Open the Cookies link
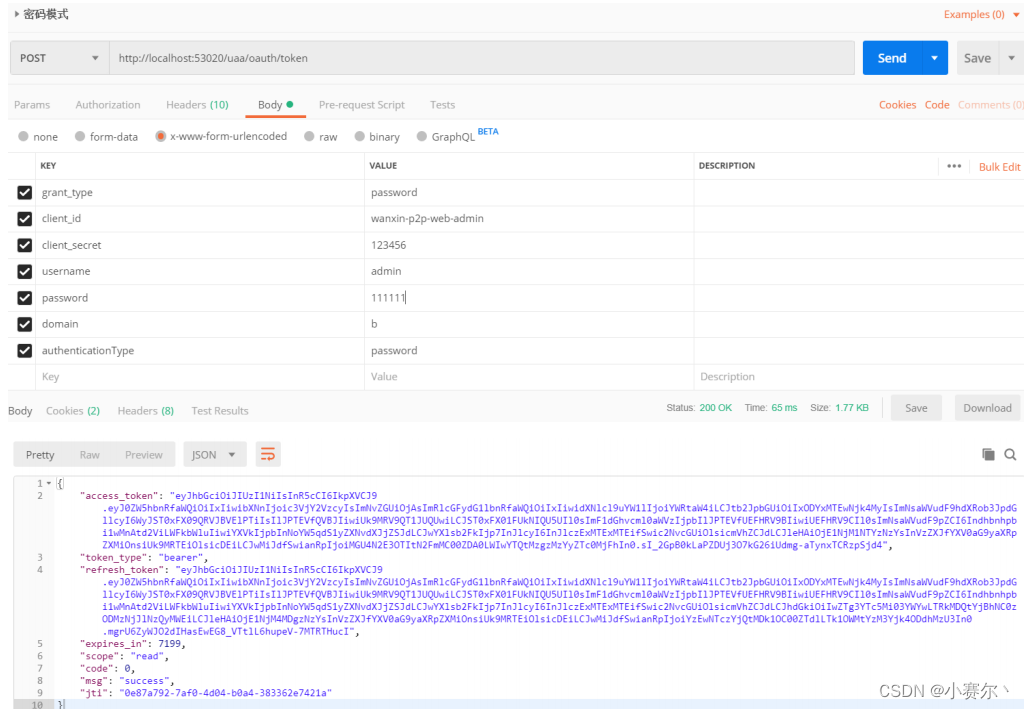This screenshot has height=709, width=1024. [897, 104]
